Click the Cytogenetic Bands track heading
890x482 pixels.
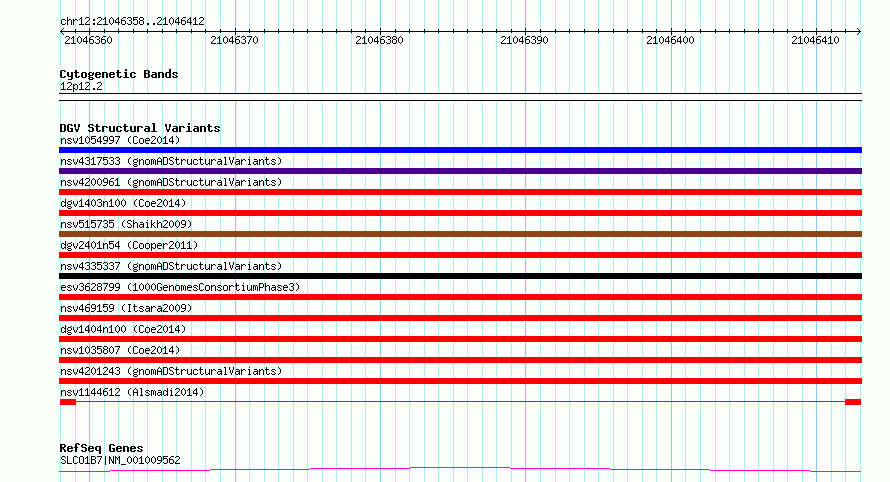point(119,74)
